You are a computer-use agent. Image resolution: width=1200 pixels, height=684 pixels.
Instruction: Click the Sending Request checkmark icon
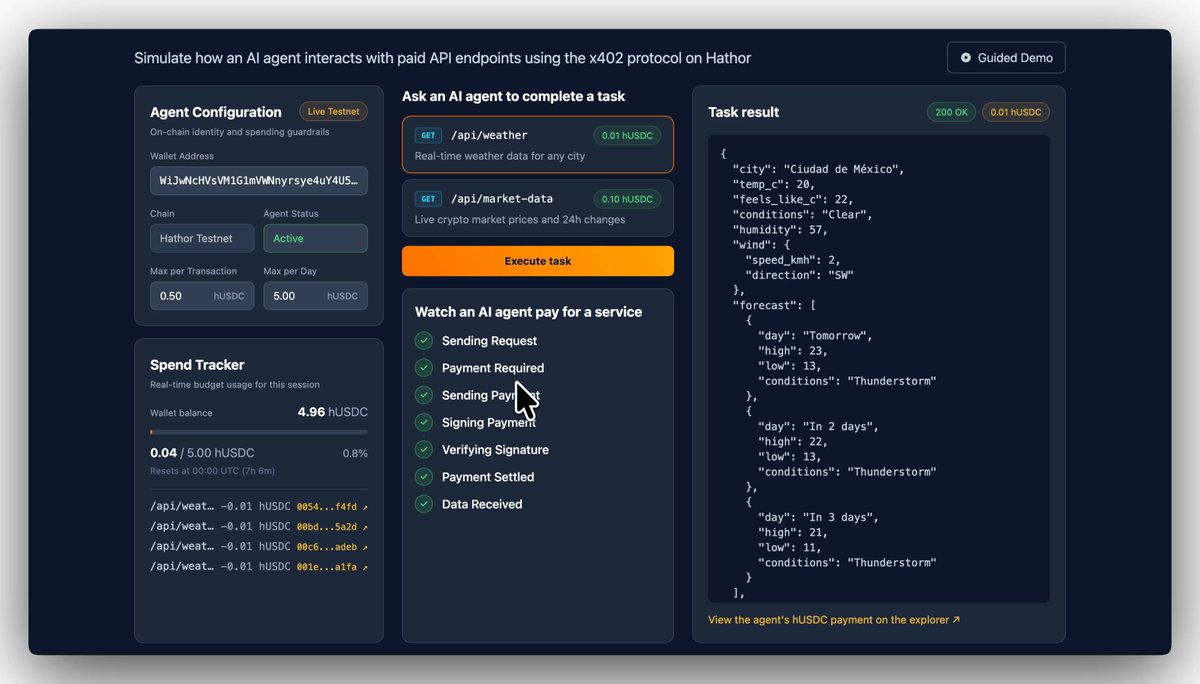[x=424, y=341]
